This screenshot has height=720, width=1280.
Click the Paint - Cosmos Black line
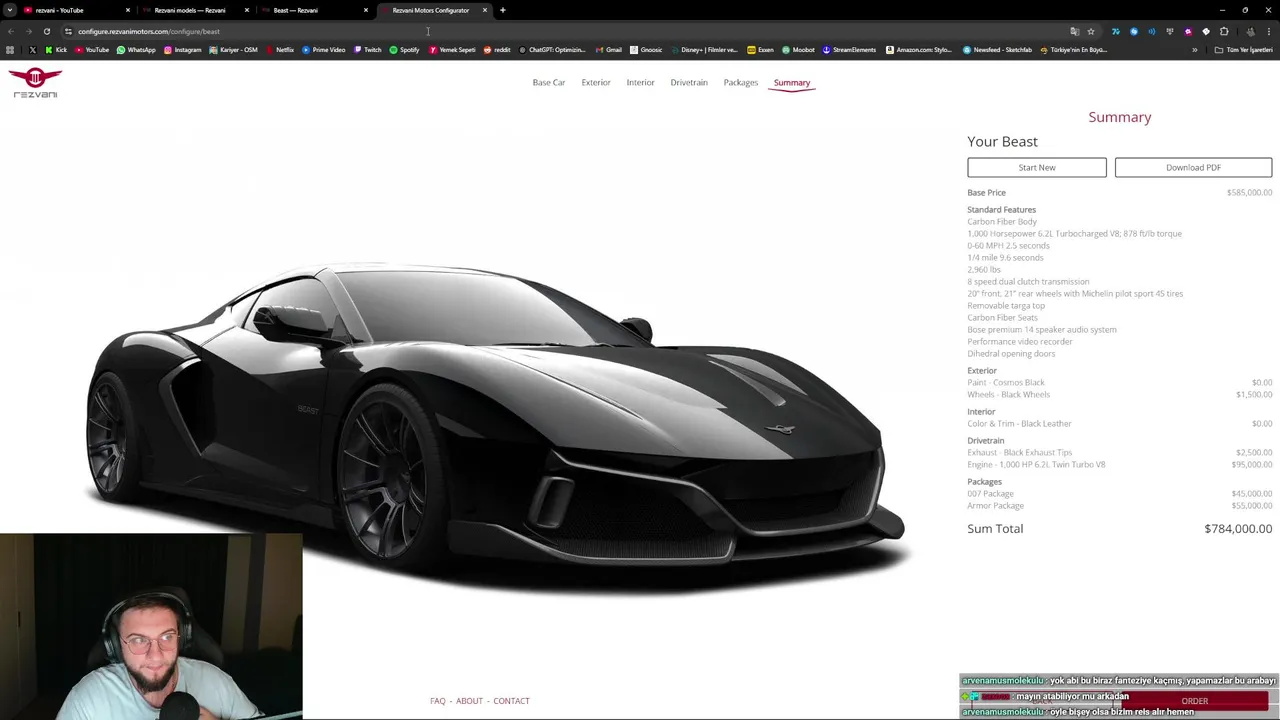coord(1119,383)
